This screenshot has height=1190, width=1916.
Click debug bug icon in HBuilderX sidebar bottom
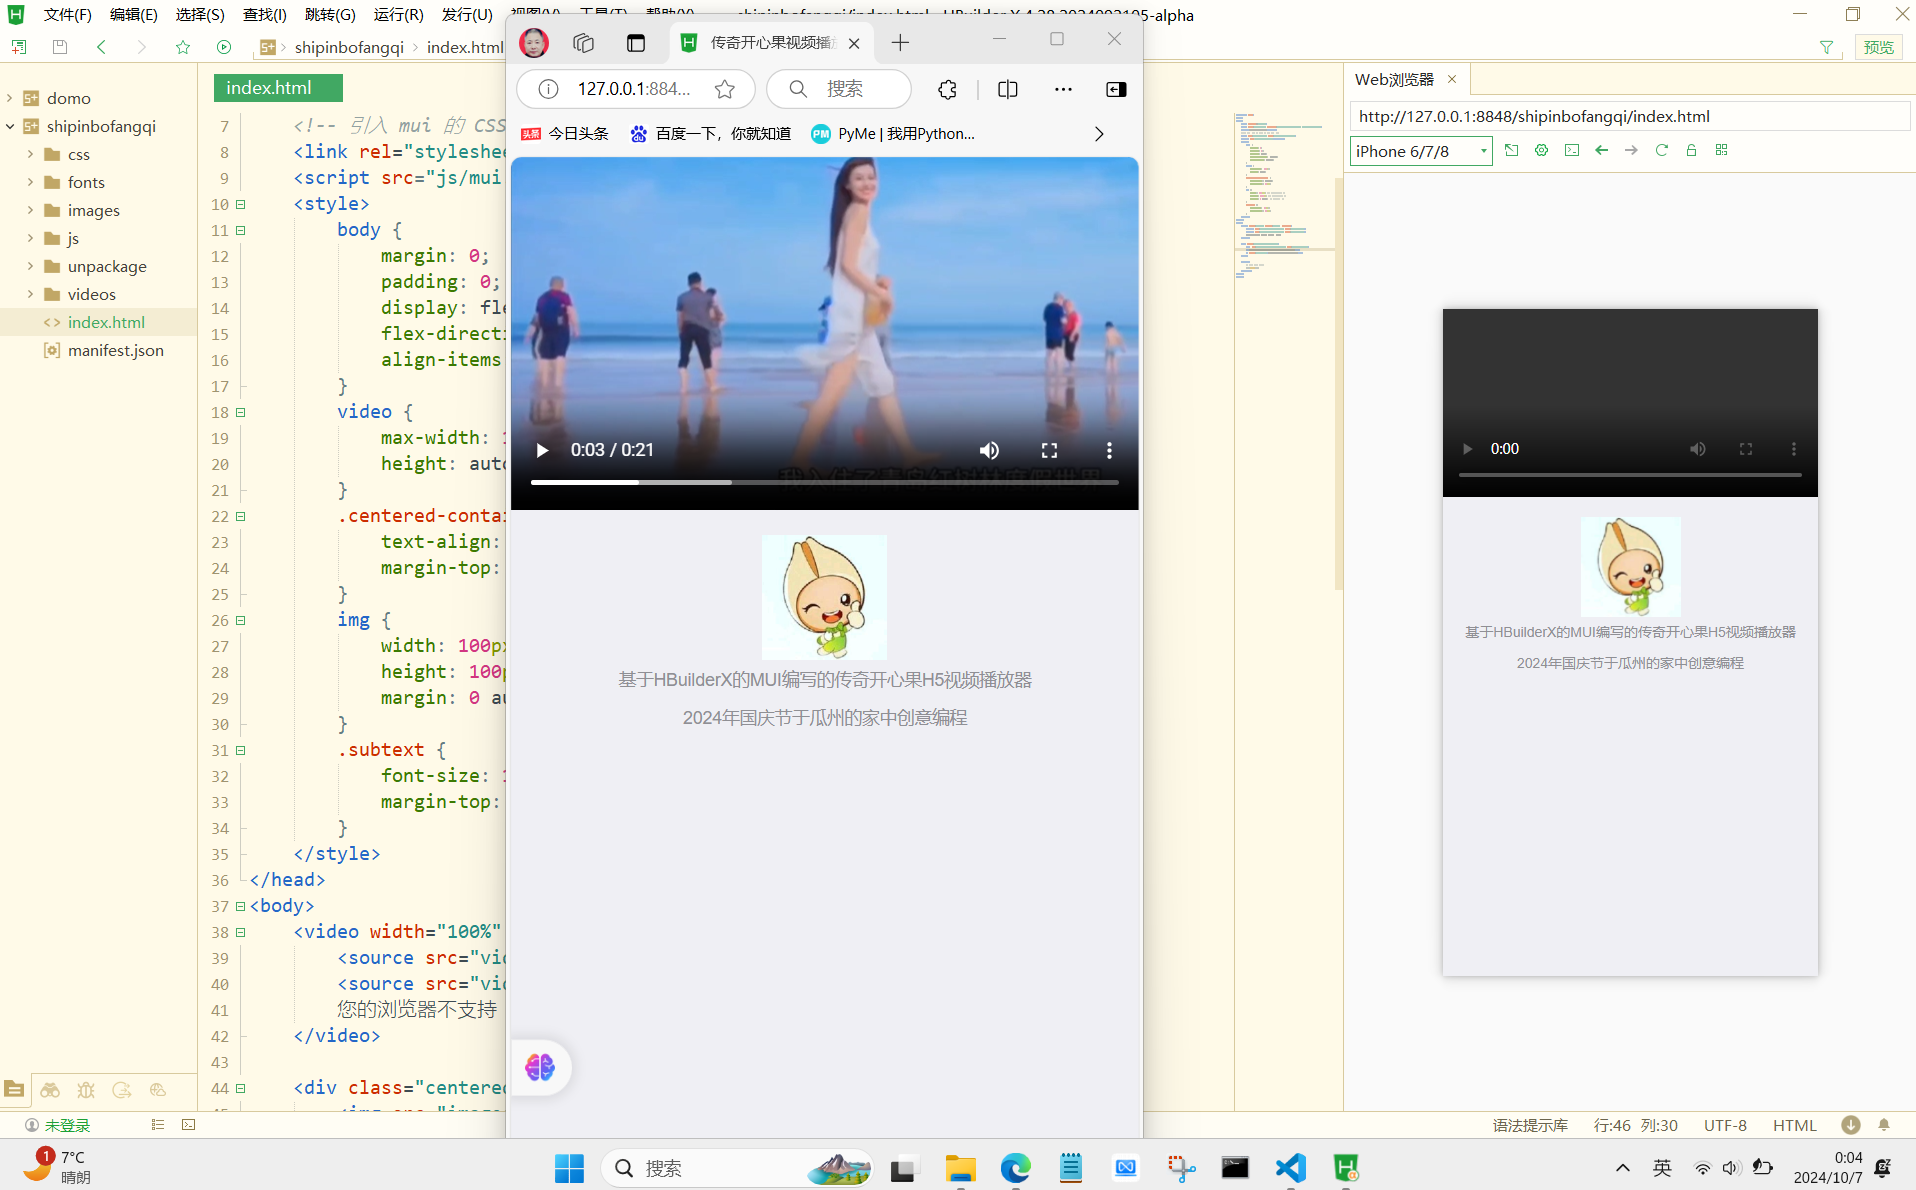coord(86,1090)
